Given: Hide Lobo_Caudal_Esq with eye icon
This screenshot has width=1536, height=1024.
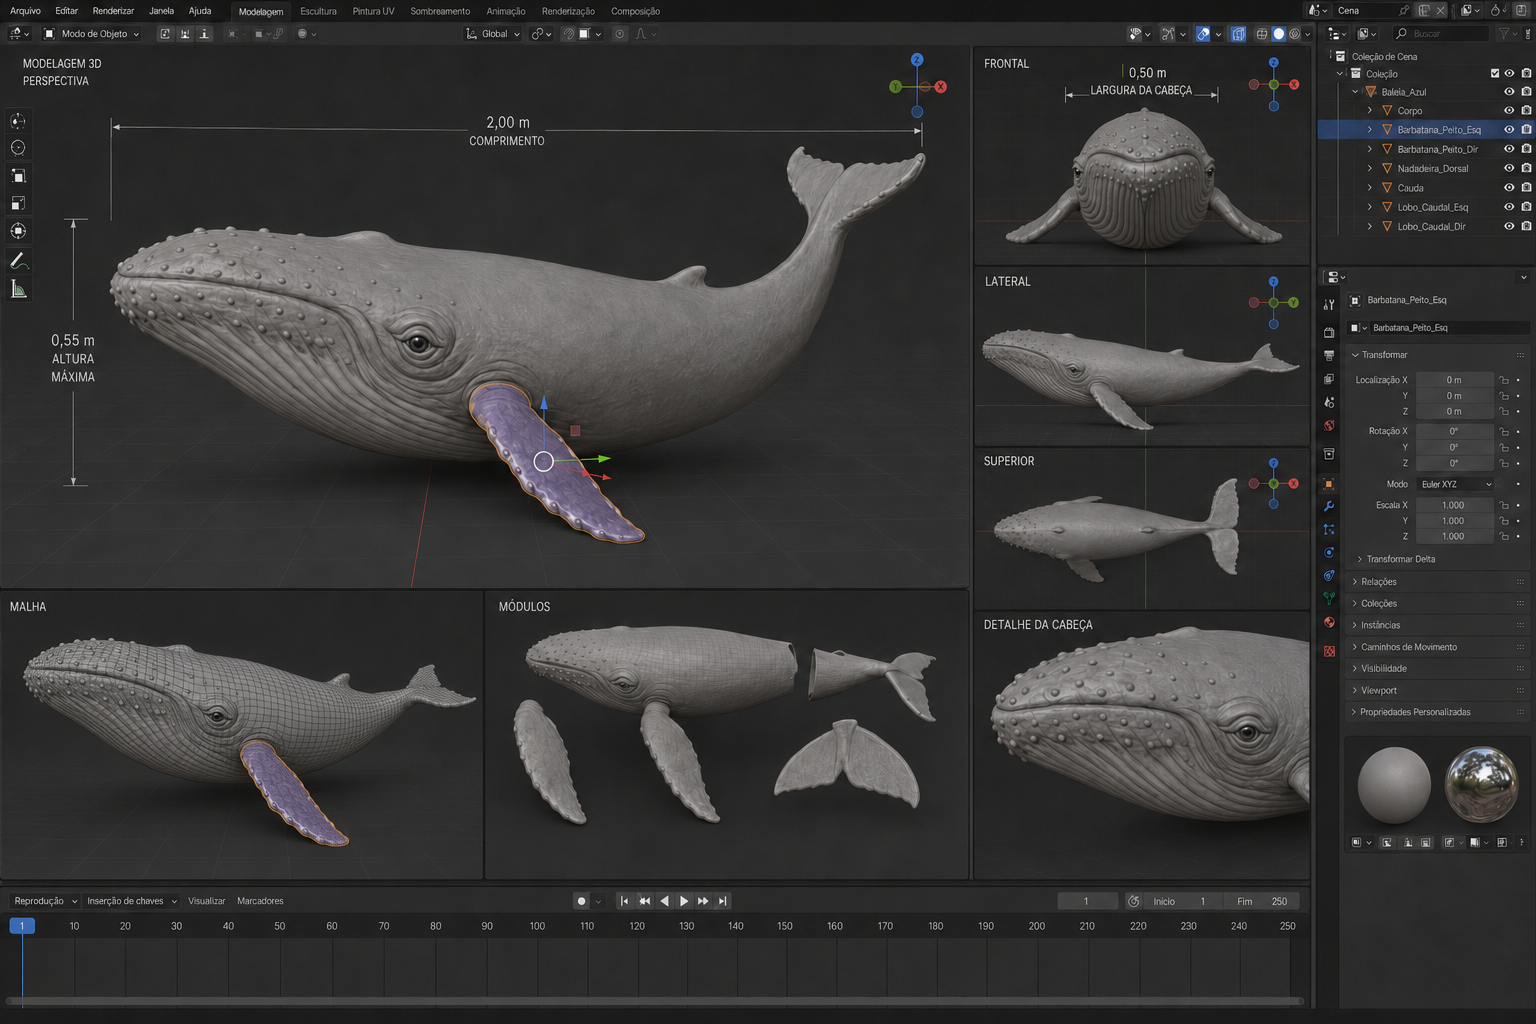Looking at the screenshot, I should coord(1509,207).
